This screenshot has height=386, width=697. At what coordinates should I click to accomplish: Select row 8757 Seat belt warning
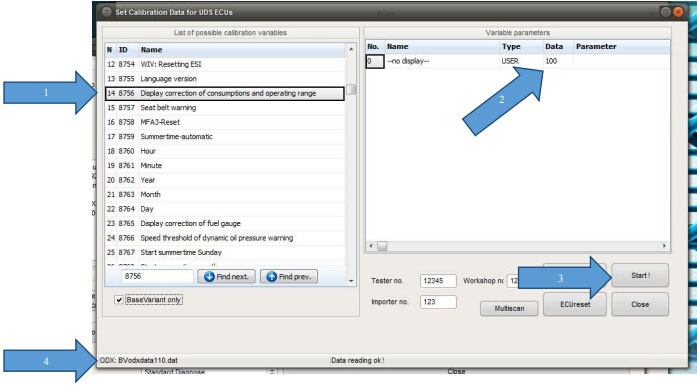tap(225, 108)
